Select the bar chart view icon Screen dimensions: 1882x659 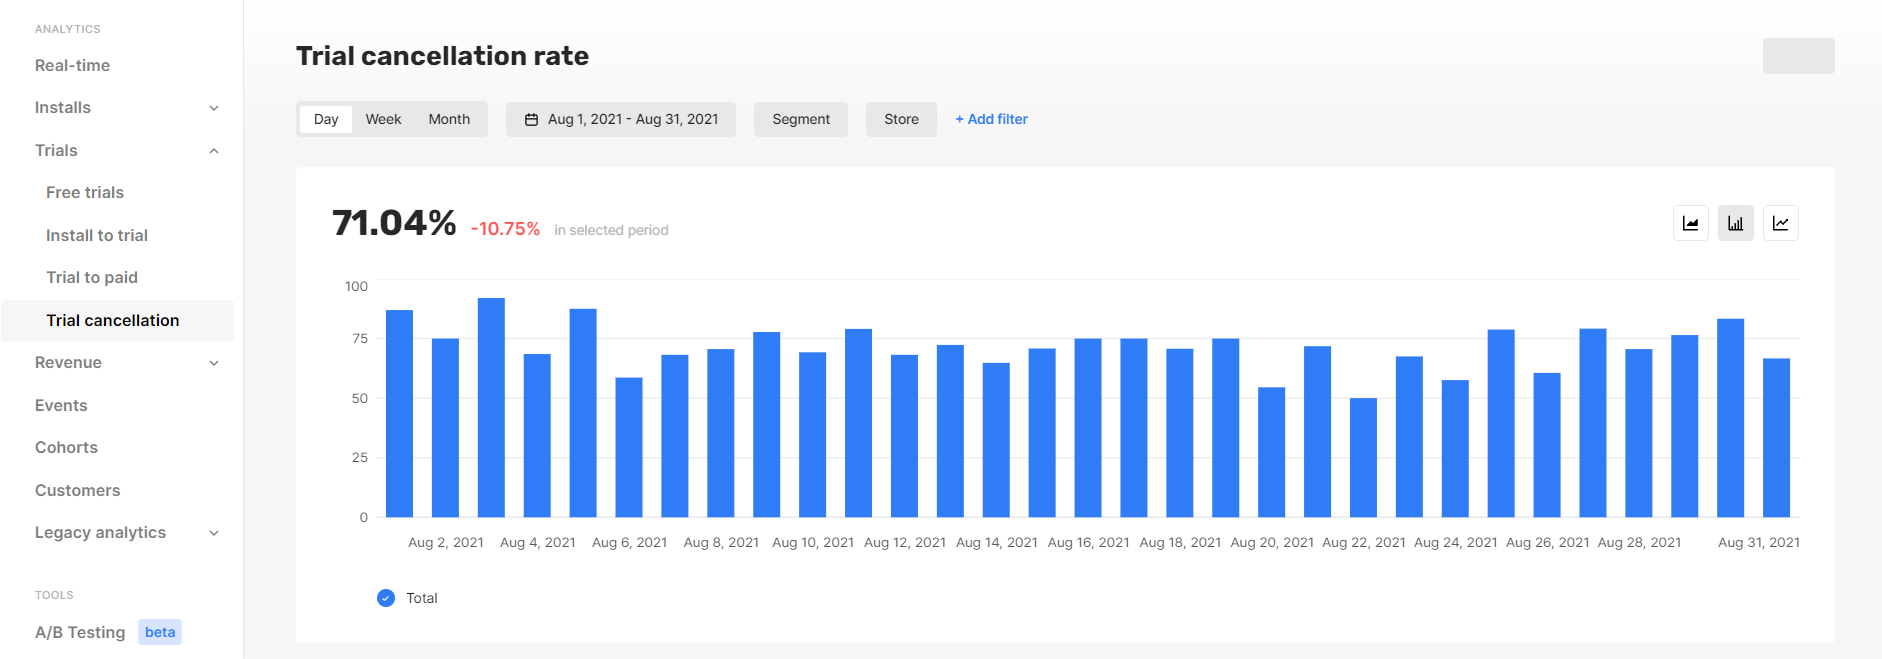pos(1736,223)
